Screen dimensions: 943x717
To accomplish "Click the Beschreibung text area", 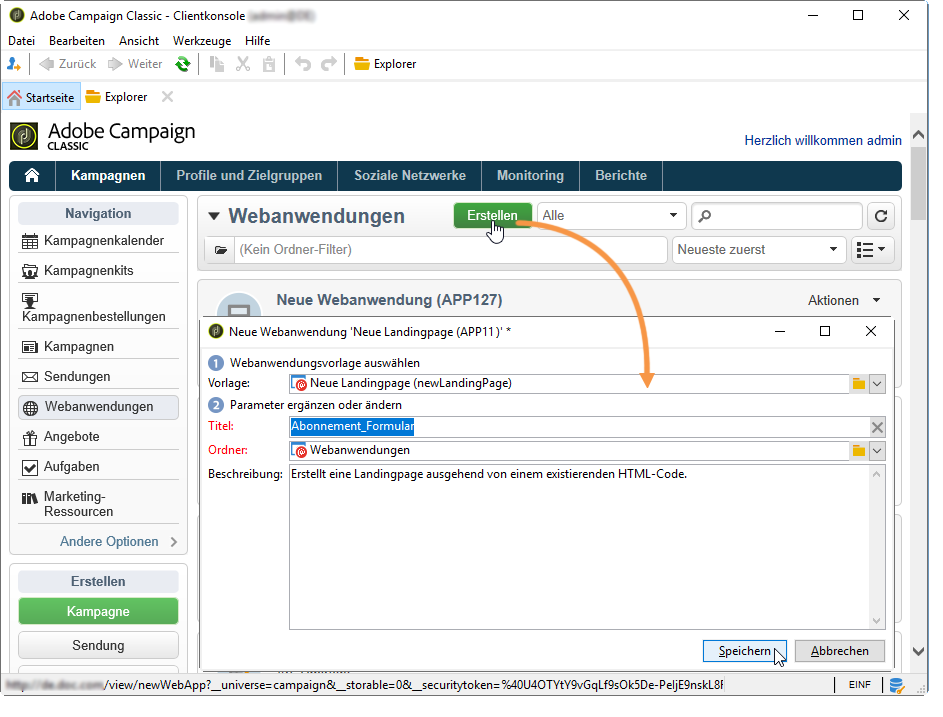I will click(580, 547).
